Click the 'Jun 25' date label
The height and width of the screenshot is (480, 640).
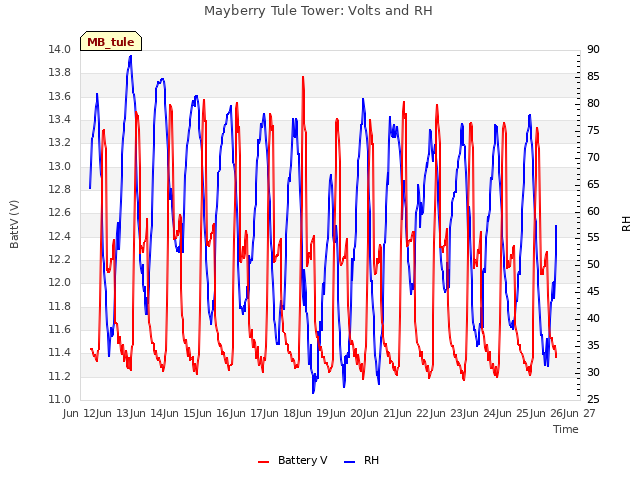coord(514,413)
